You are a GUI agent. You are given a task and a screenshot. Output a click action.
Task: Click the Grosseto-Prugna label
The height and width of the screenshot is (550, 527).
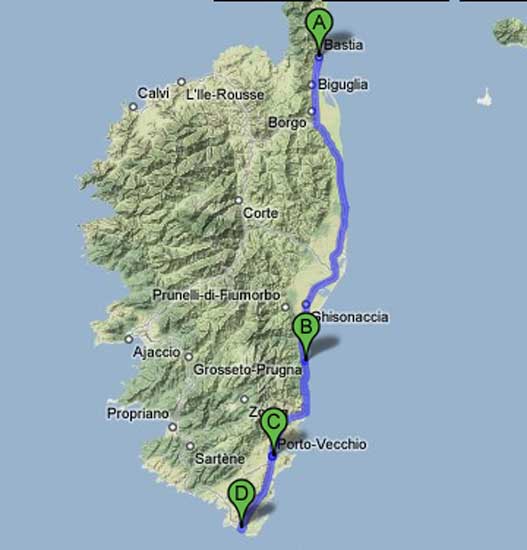point(247,370)
